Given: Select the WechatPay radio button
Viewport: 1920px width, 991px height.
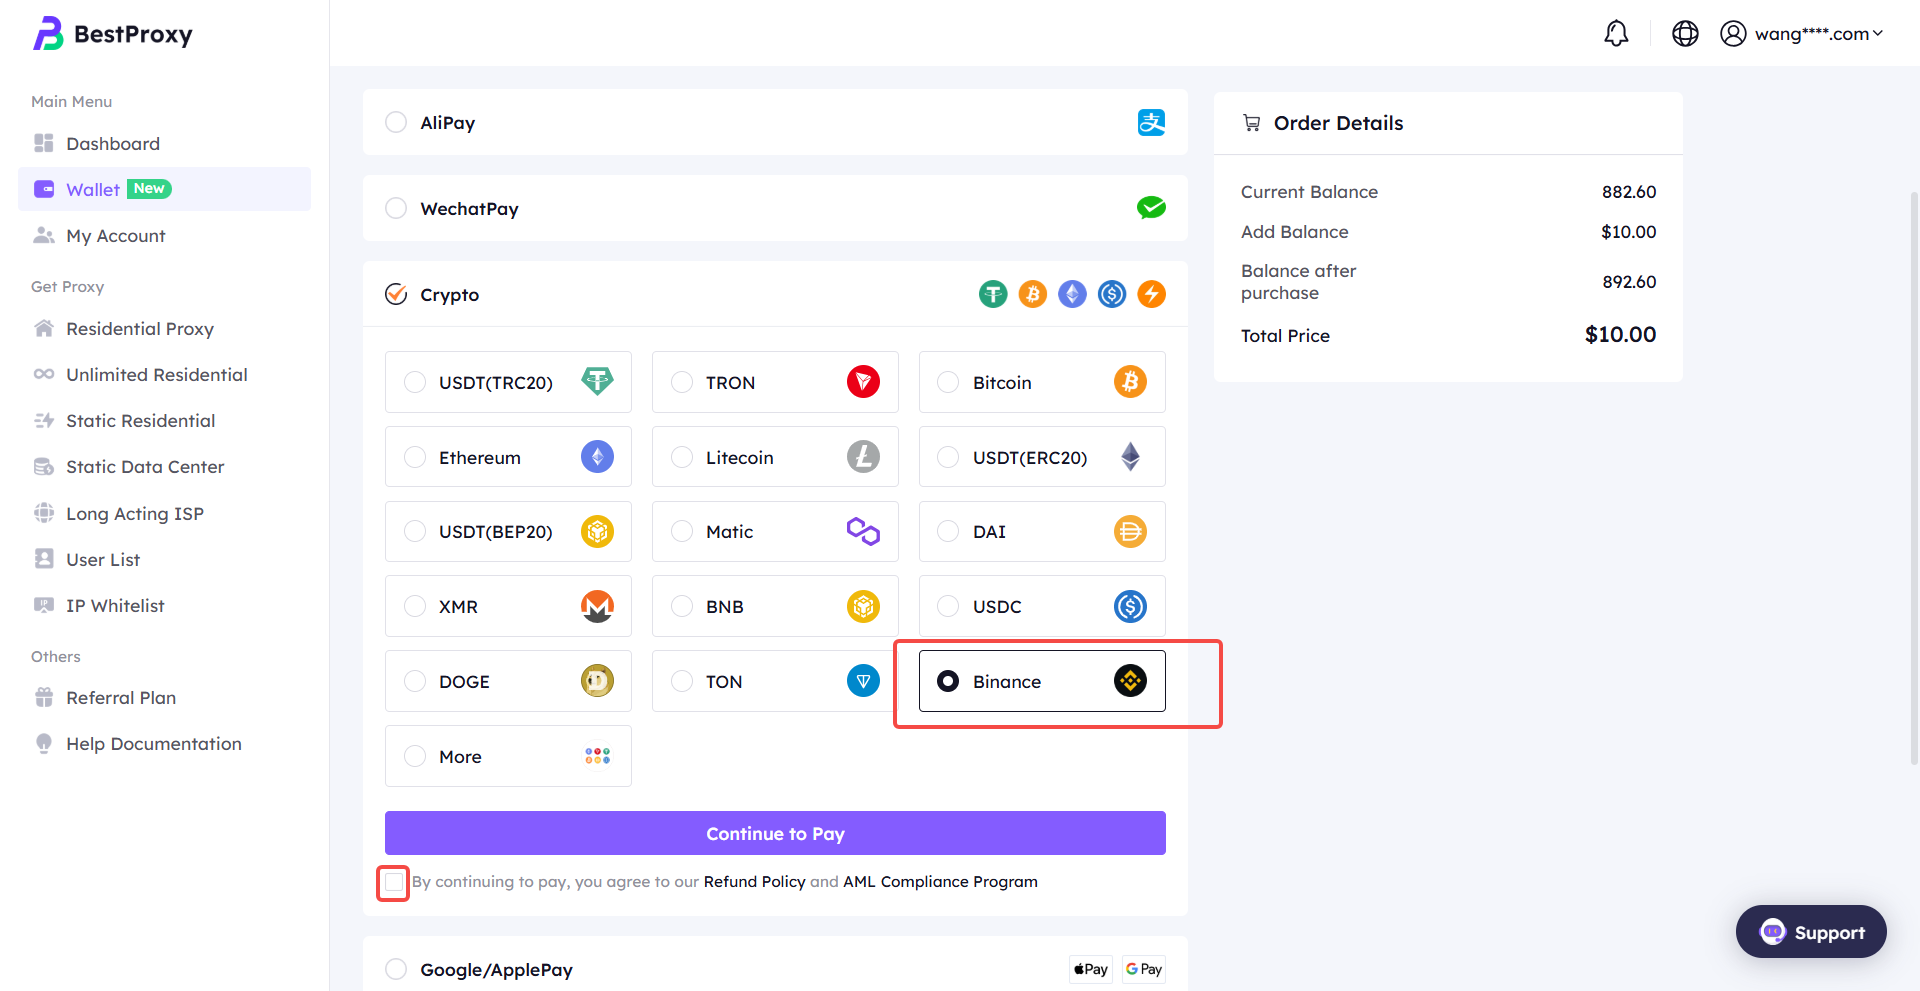Looking at the screenshot, I should click(396, 208).
